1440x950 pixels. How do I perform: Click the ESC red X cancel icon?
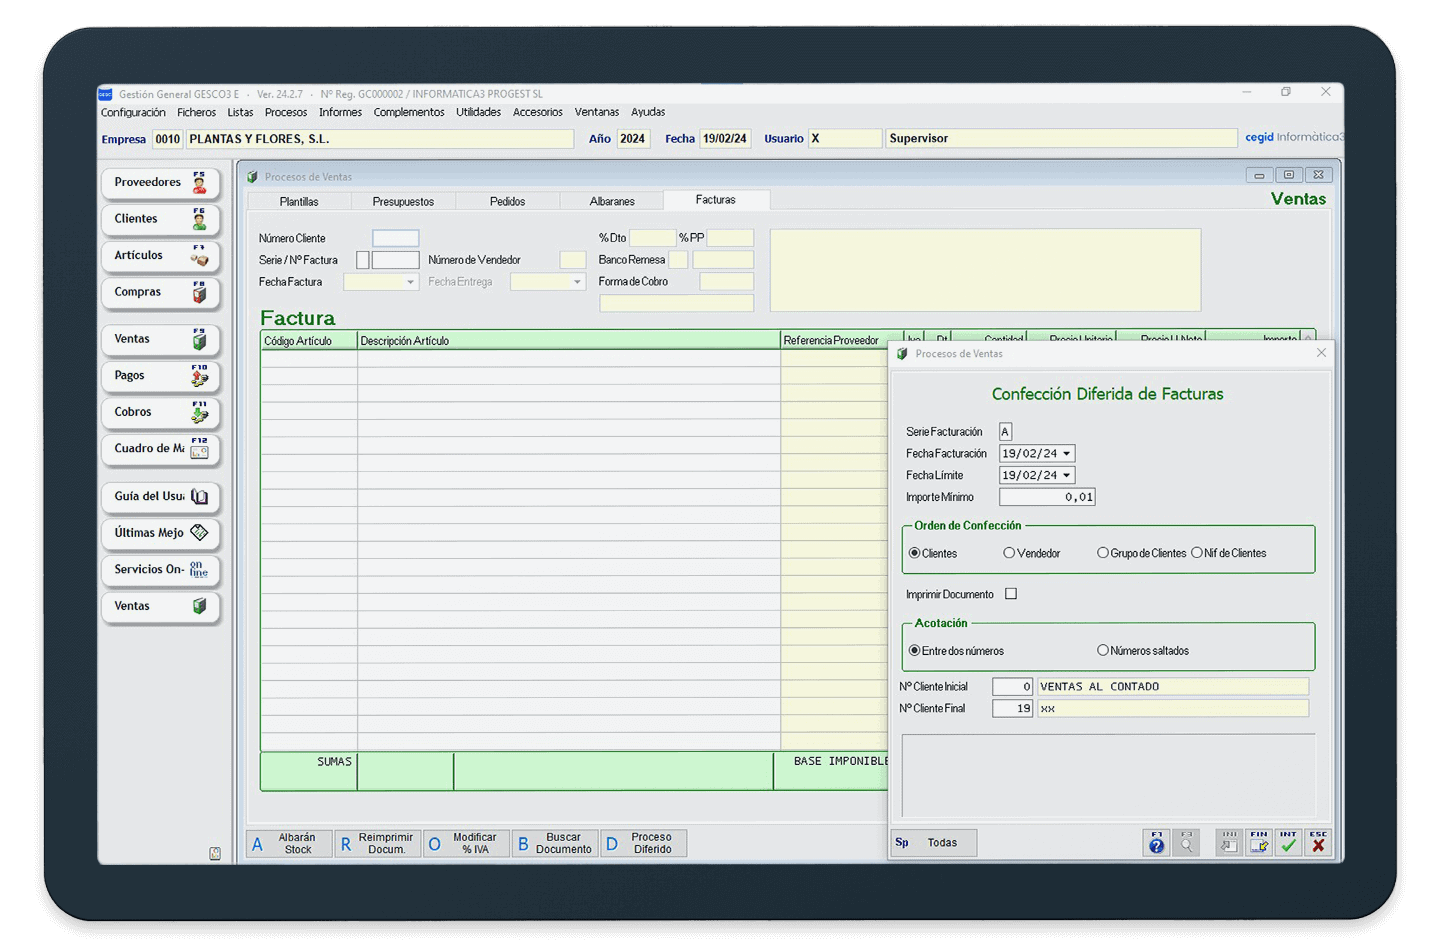(1318, 843)
